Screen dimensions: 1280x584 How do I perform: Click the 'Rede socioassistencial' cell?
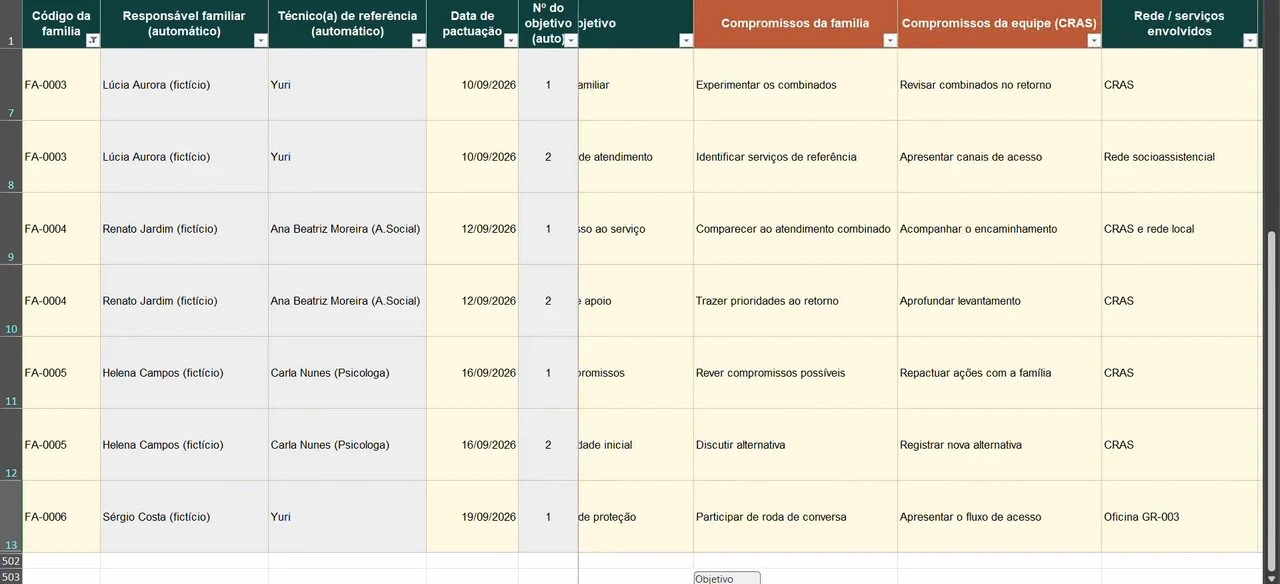[x=1180, y=157]
